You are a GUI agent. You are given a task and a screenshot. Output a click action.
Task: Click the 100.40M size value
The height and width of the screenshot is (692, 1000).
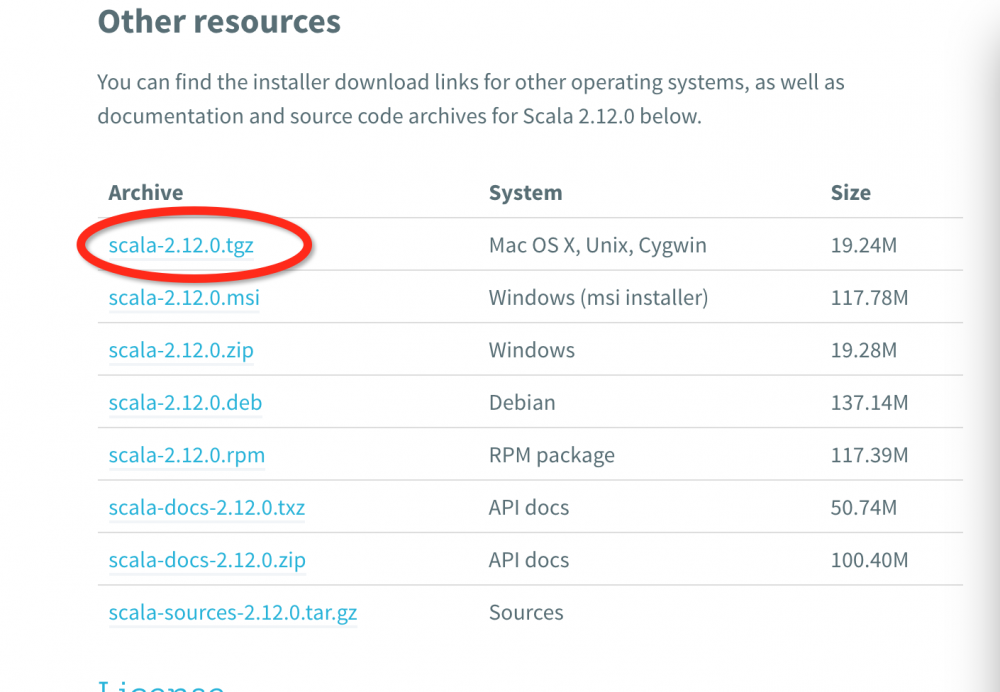869,561
